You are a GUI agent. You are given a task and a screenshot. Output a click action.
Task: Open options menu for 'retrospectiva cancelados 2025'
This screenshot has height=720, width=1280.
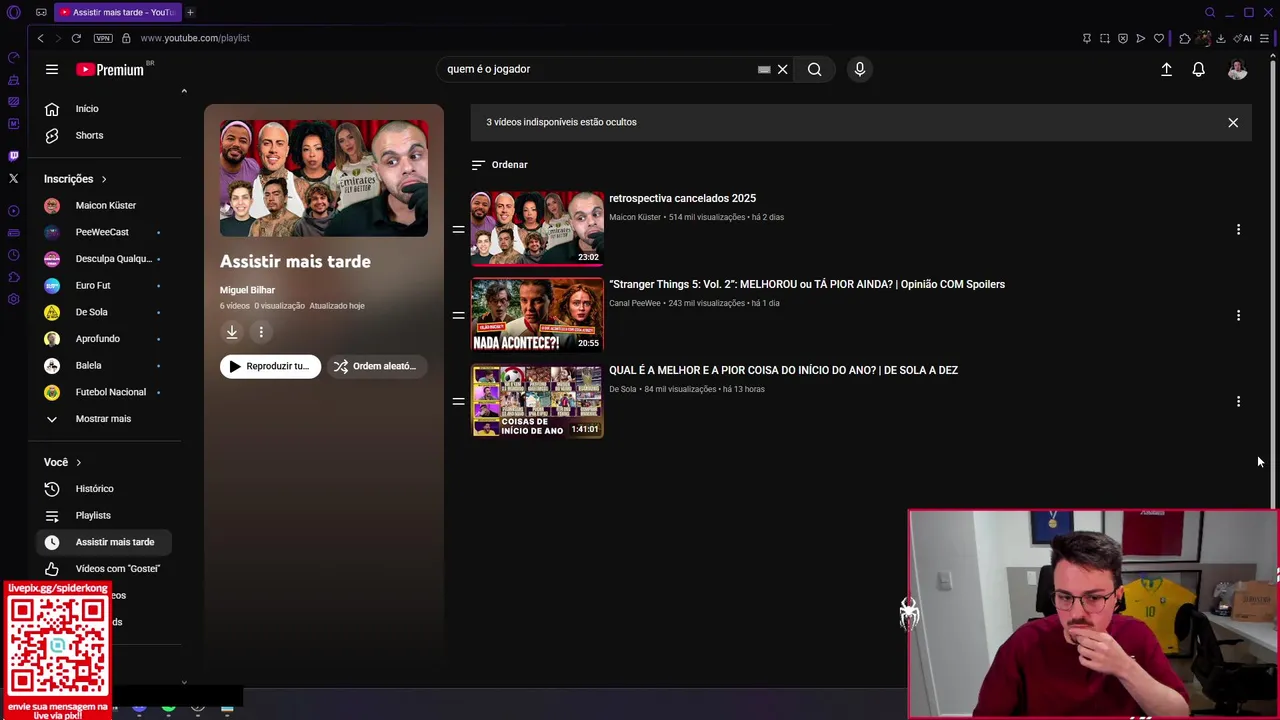coord(1238,230)
